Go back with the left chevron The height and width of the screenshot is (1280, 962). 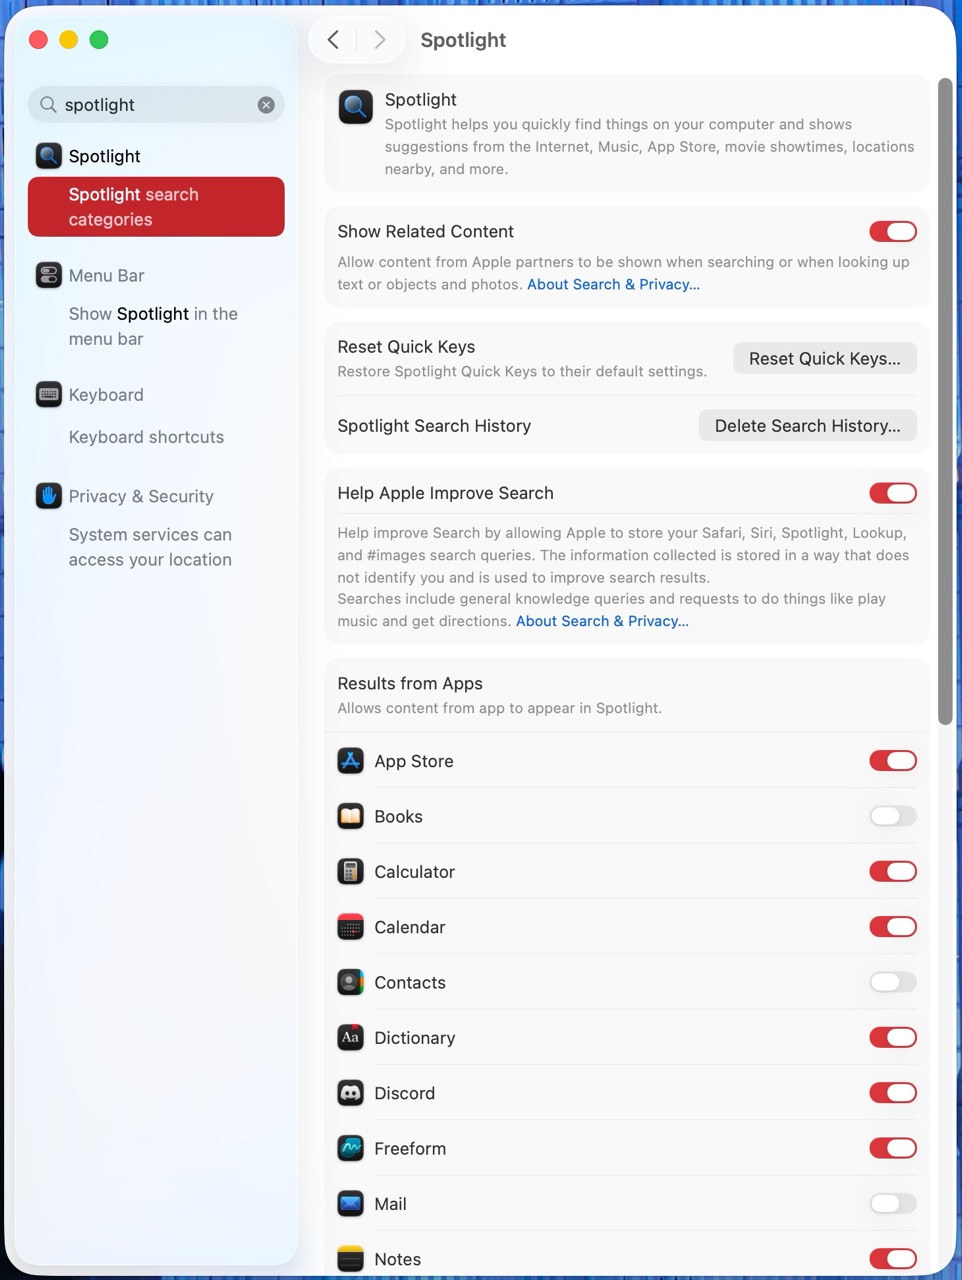click(x=334, y=40)
